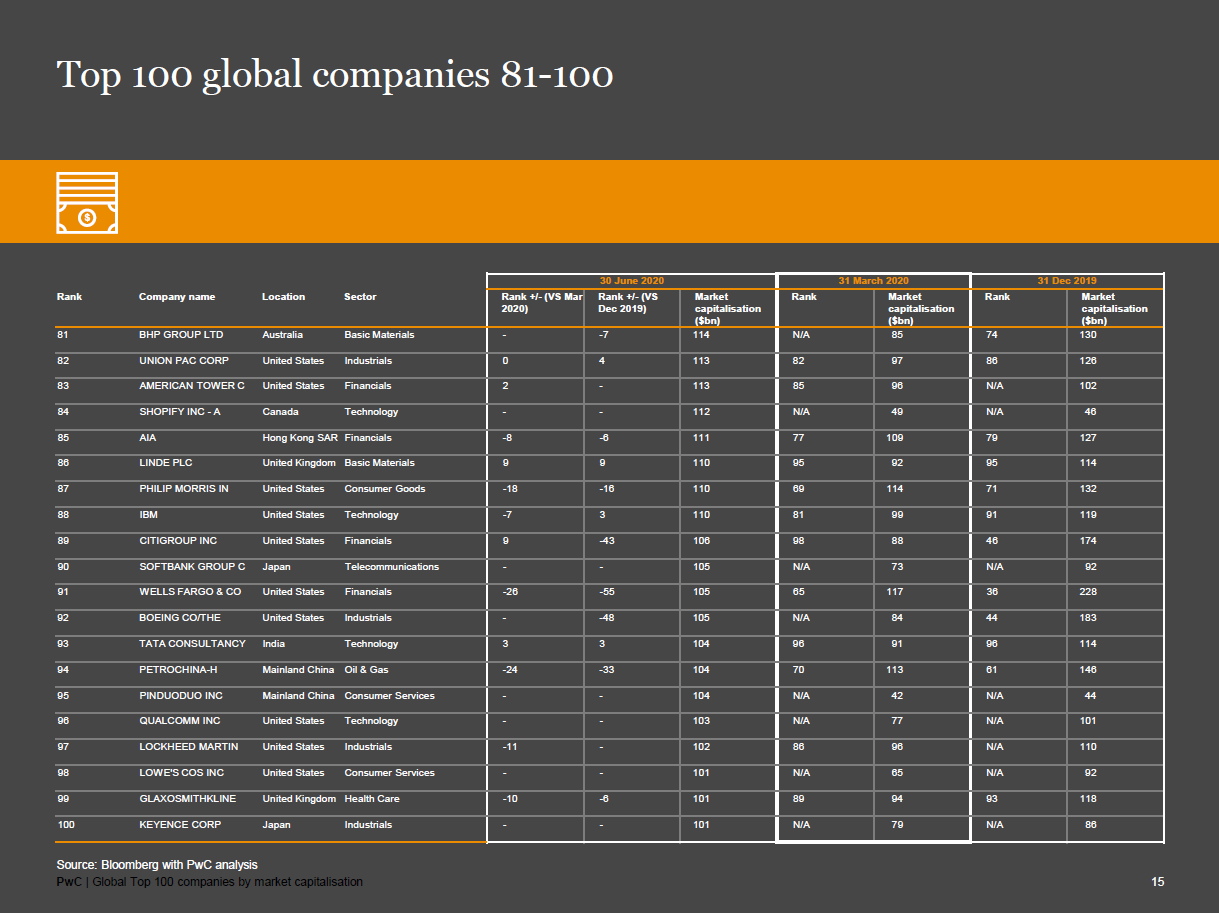Select the 'AIA' company cell
Image resolution: width=1219 pixels, height=913 pixels.
click(148, 438)
